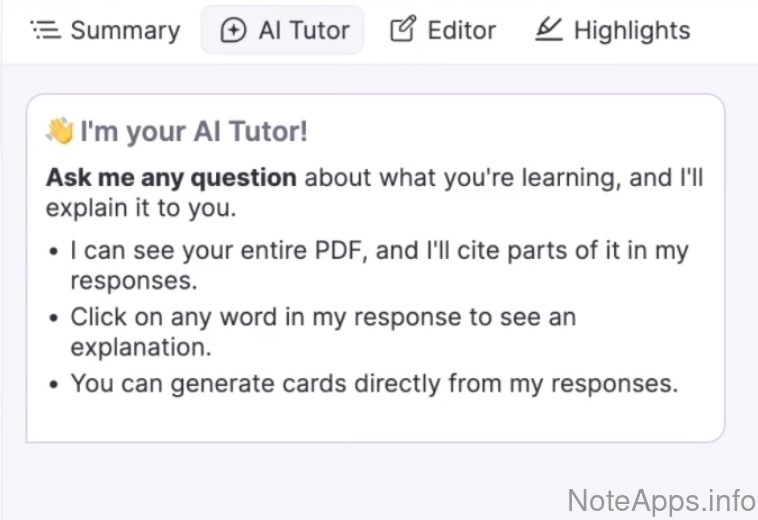The height and width of the screenshot is (520, 758).
Task: Select the Editor tab label
Action: (461, 30)
